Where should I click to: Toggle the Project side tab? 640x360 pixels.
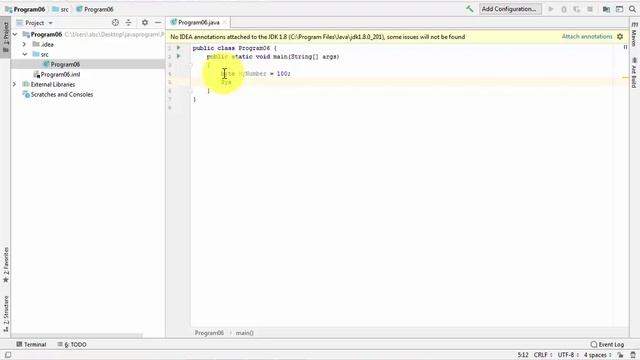[x=6, y=37]
